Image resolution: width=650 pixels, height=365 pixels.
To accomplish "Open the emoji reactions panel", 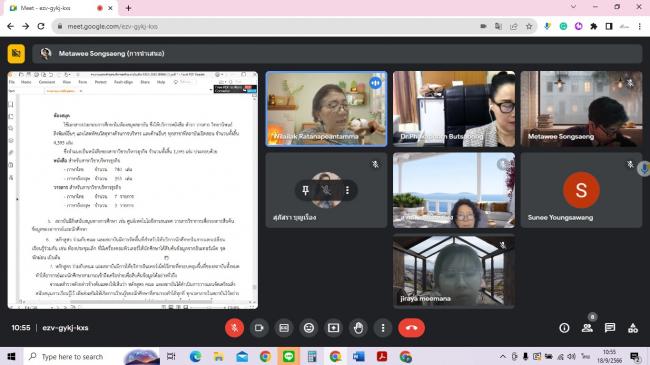I will (x=309, y=328).
